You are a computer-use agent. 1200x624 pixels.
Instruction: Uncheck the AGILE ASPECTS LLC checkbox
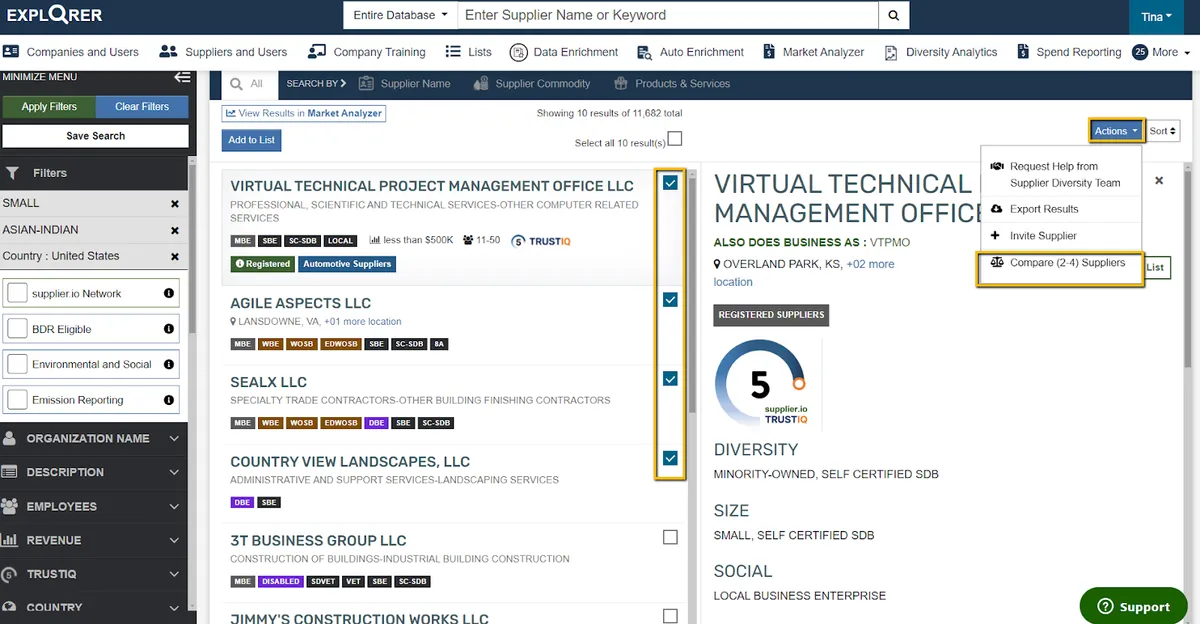[670, 300]
